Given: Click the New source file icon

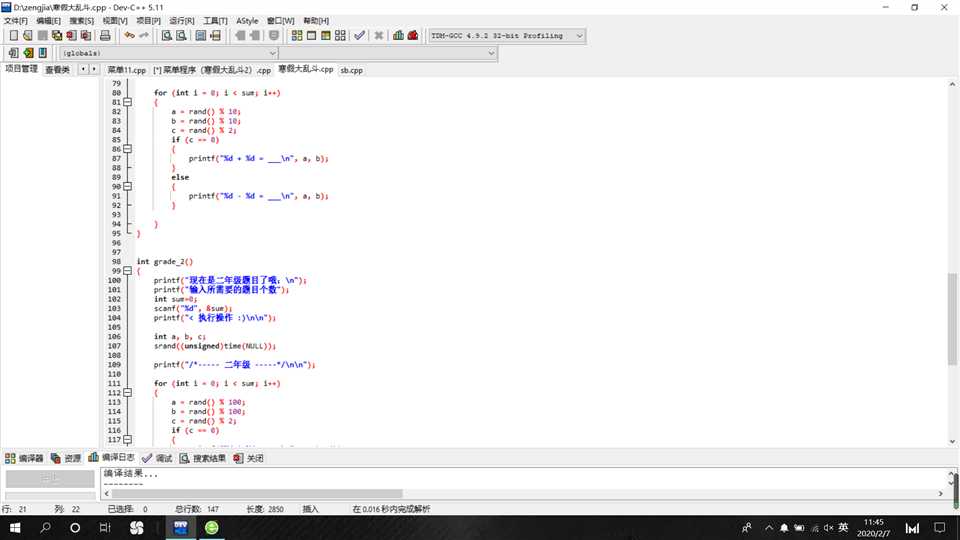Looking at the screenshot, I should pos(13,36).
